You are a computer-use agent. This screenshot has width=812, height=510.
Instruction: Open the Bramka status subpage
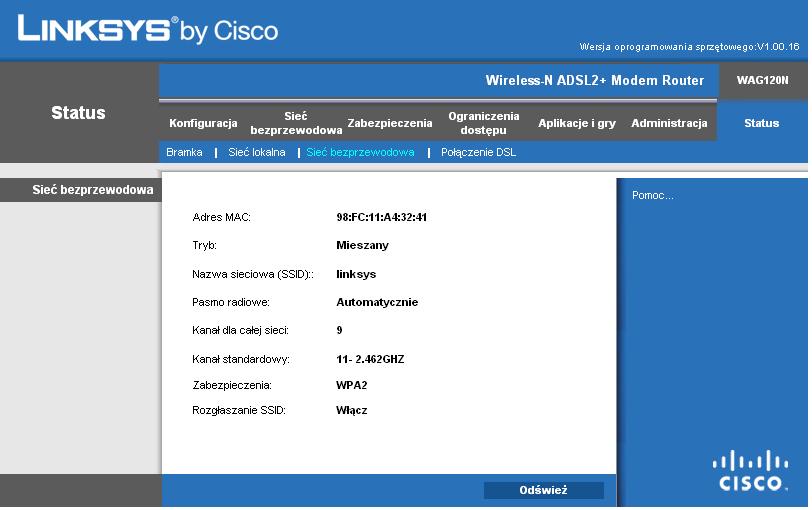click(184, 152)
